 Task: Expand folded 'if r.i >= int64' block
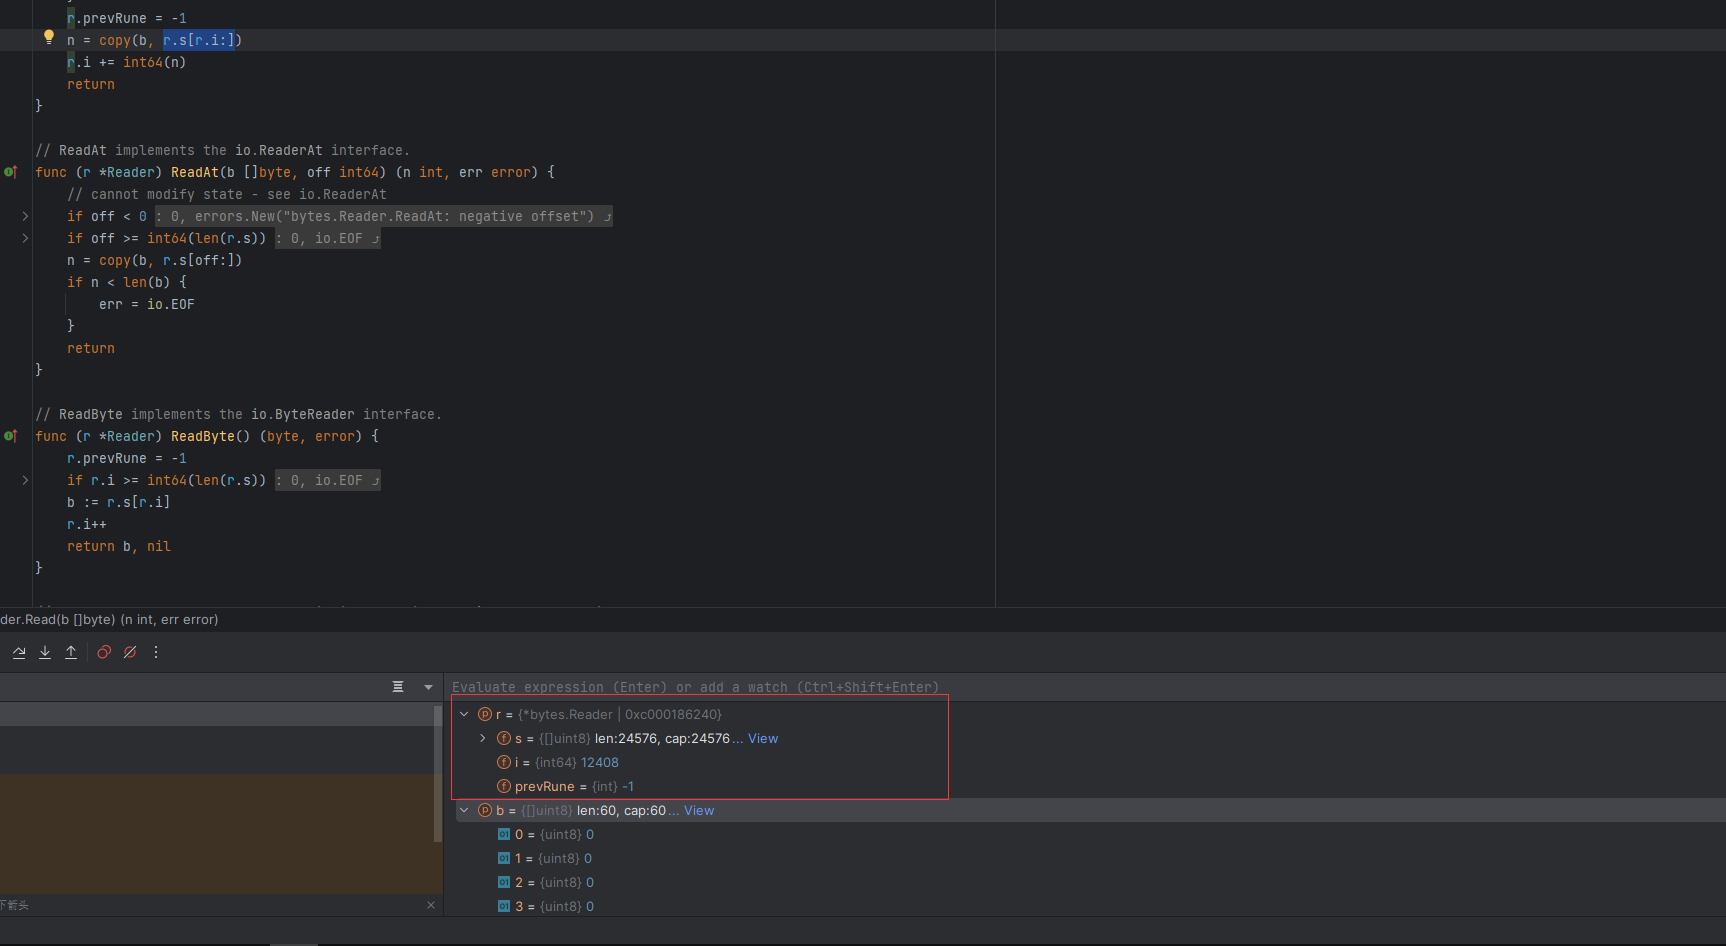click(25, 480)
